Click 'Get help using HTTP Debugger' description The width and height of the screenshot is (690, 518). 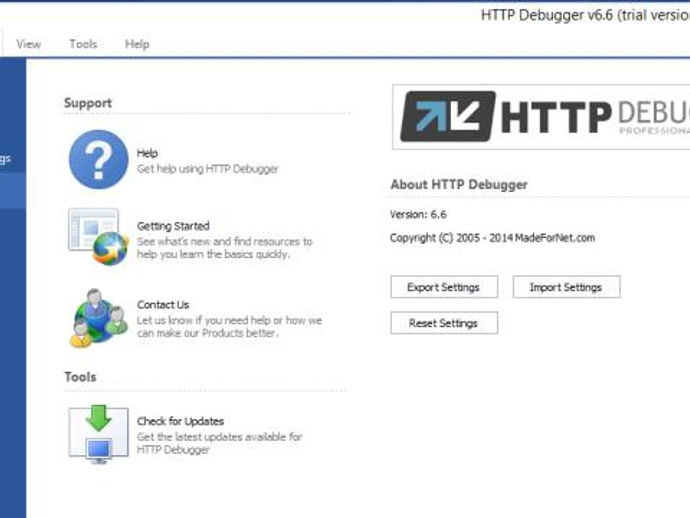click(x=208, y=169)
